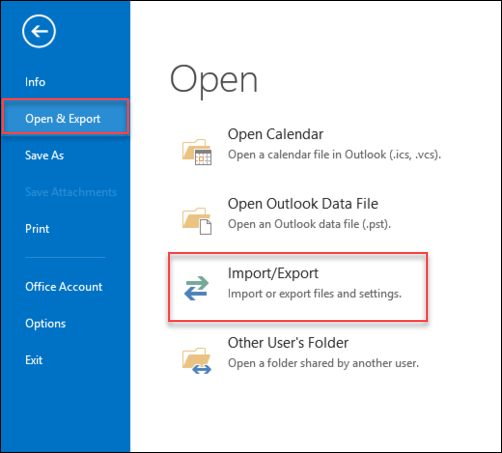Open the Print page
The width and height of the screenshot is (502, 453).
[x=37, y=229]
